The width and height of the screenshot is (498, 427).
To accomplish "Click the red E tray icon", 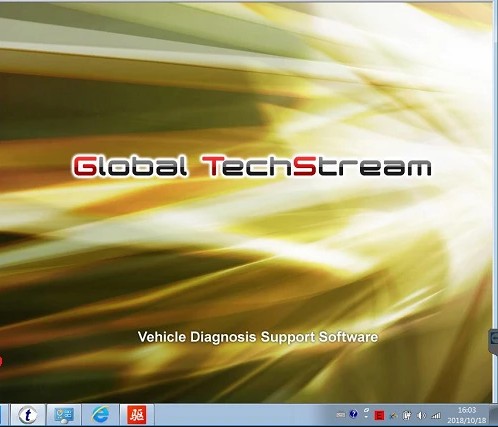I will coord(379,415).
